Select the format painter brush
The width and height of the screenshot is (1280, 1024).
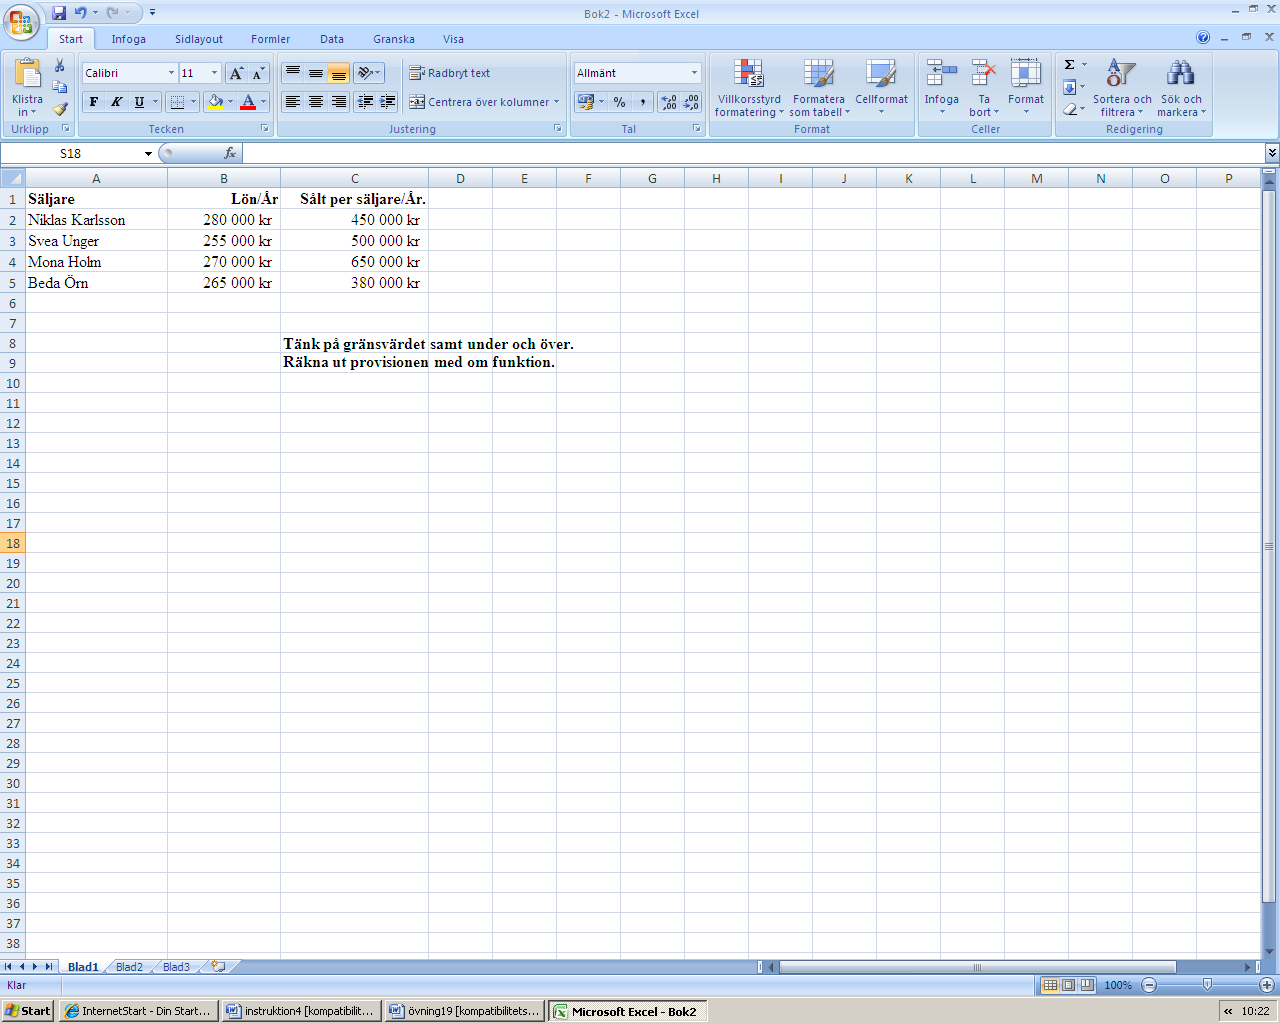tap(60, 109)
